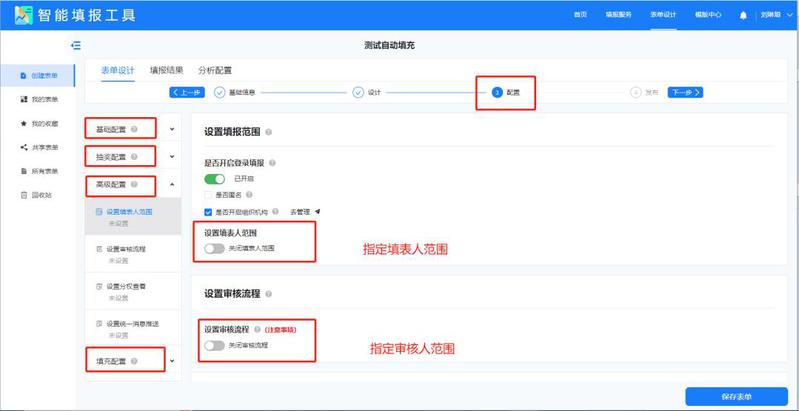Click the 保存表单 button

[735, 395]
